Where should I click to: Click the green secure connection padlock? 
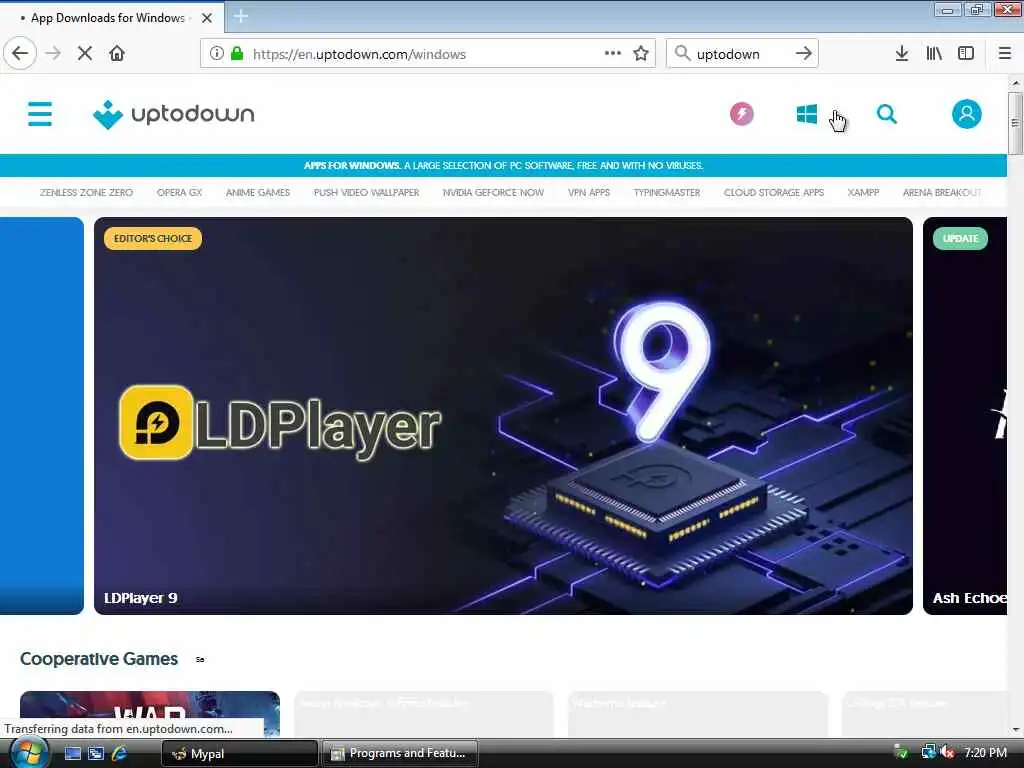pyautogui.click(x=237, y=54)
